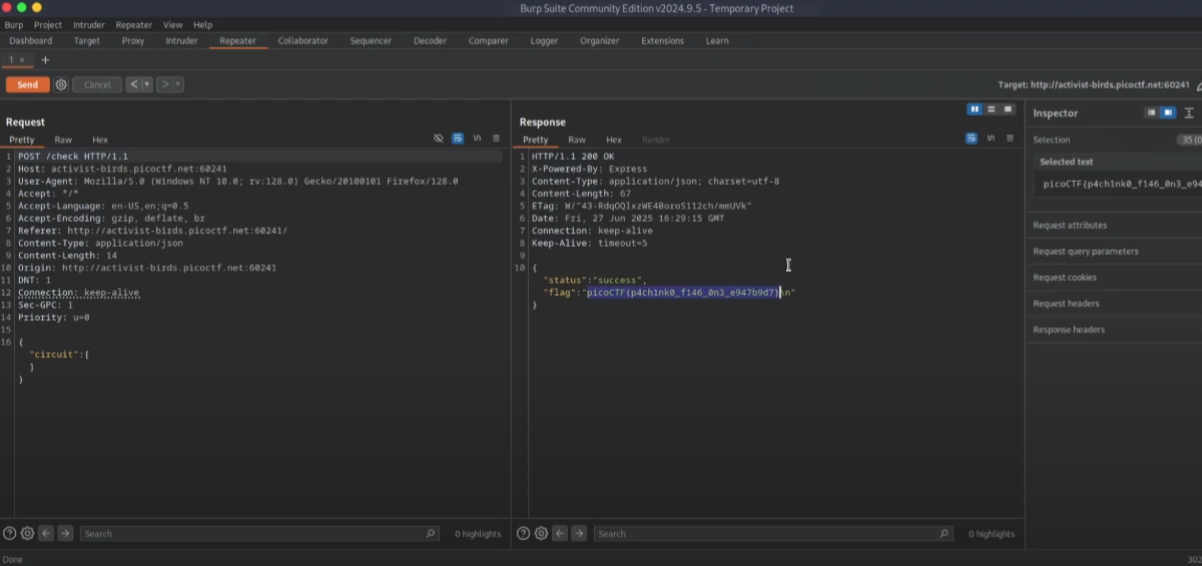Toggle pretty-print icon in Request panel
The height and width of the screenshot is (566, 1202).
click(457, 138)
